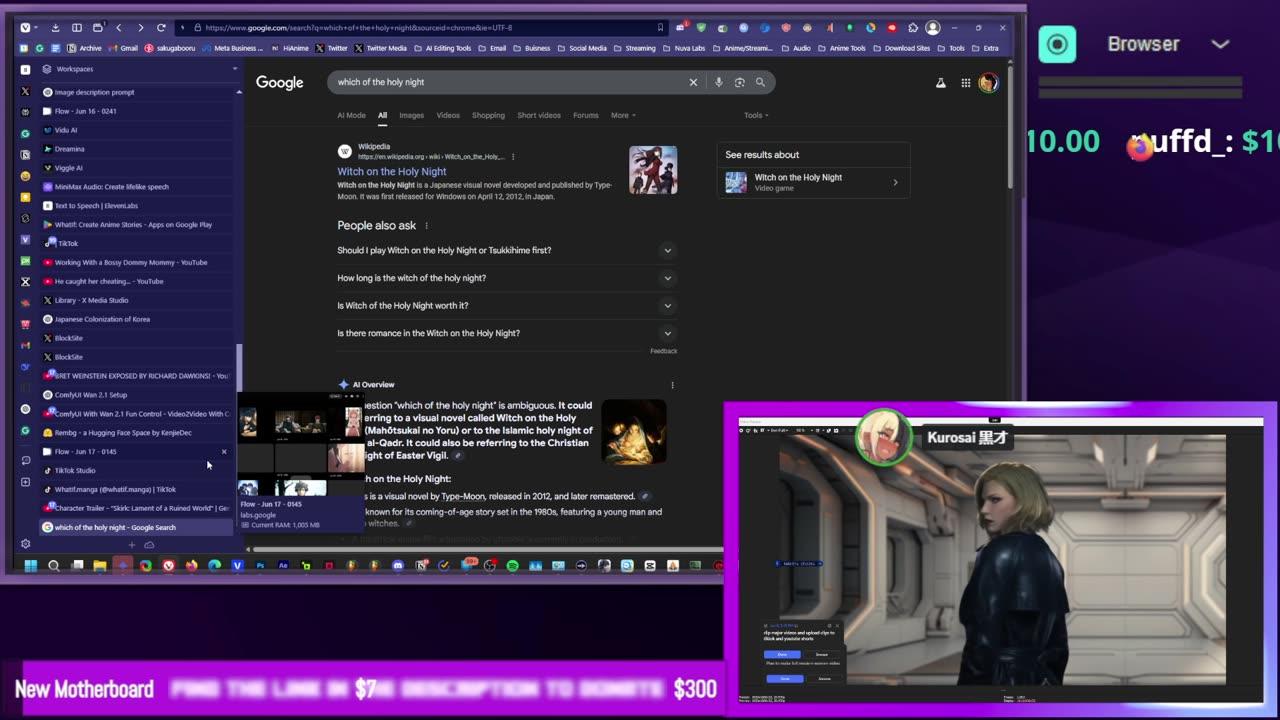Switch to Japanese Colonization of Korea tab
This screenshot has height=720, width=1280.
135,319
